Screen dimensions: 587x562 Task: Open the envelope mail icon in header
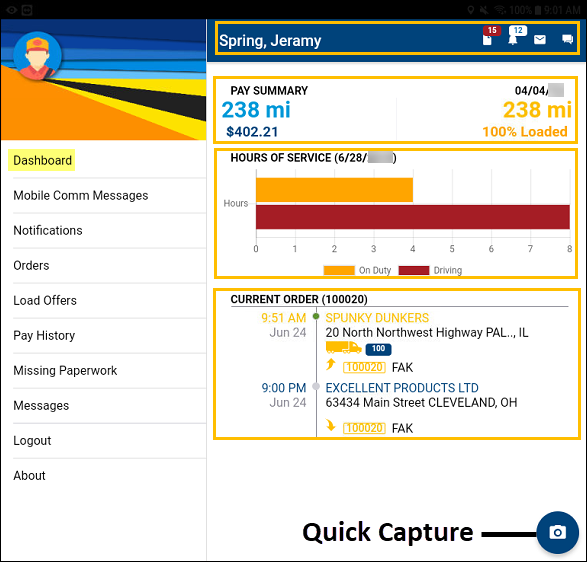[539, 39]
